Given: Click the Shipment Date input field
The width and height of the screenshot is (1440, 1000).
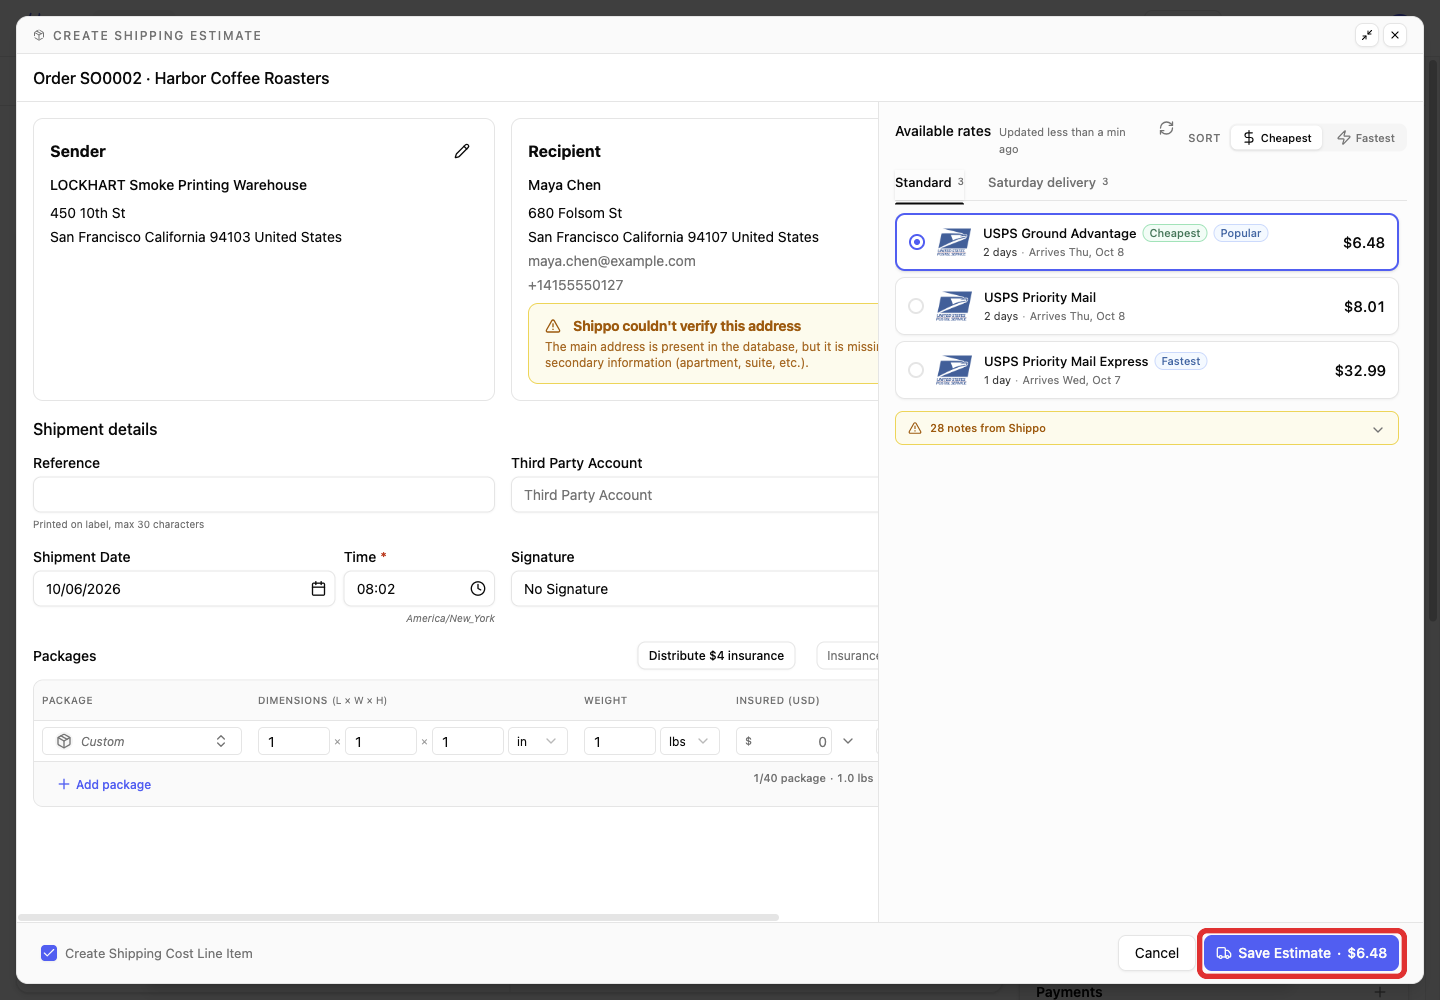Looking at the screenshot, I should point(184,589).
